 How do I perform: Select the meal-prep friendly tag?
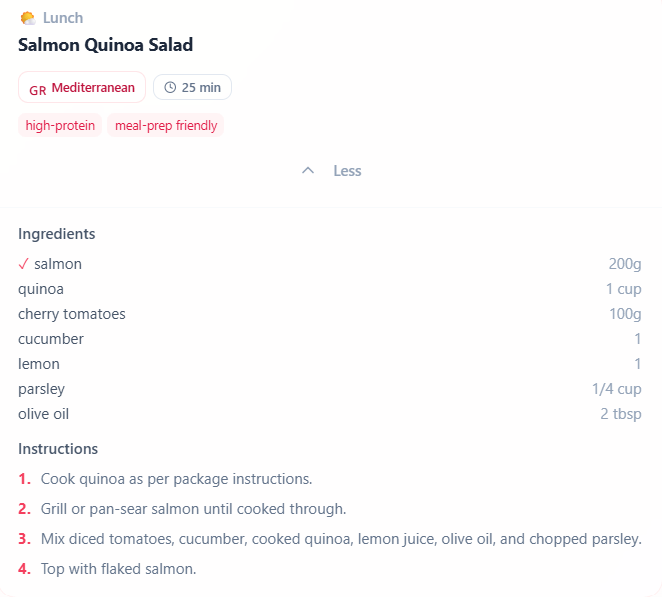click(166, 125)
